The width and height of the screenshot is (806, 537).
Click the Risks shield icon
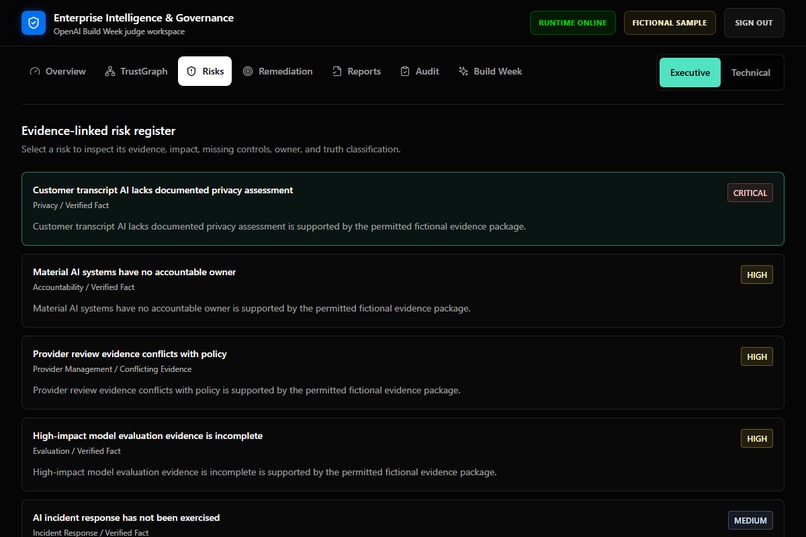click(x=191, y=71)
